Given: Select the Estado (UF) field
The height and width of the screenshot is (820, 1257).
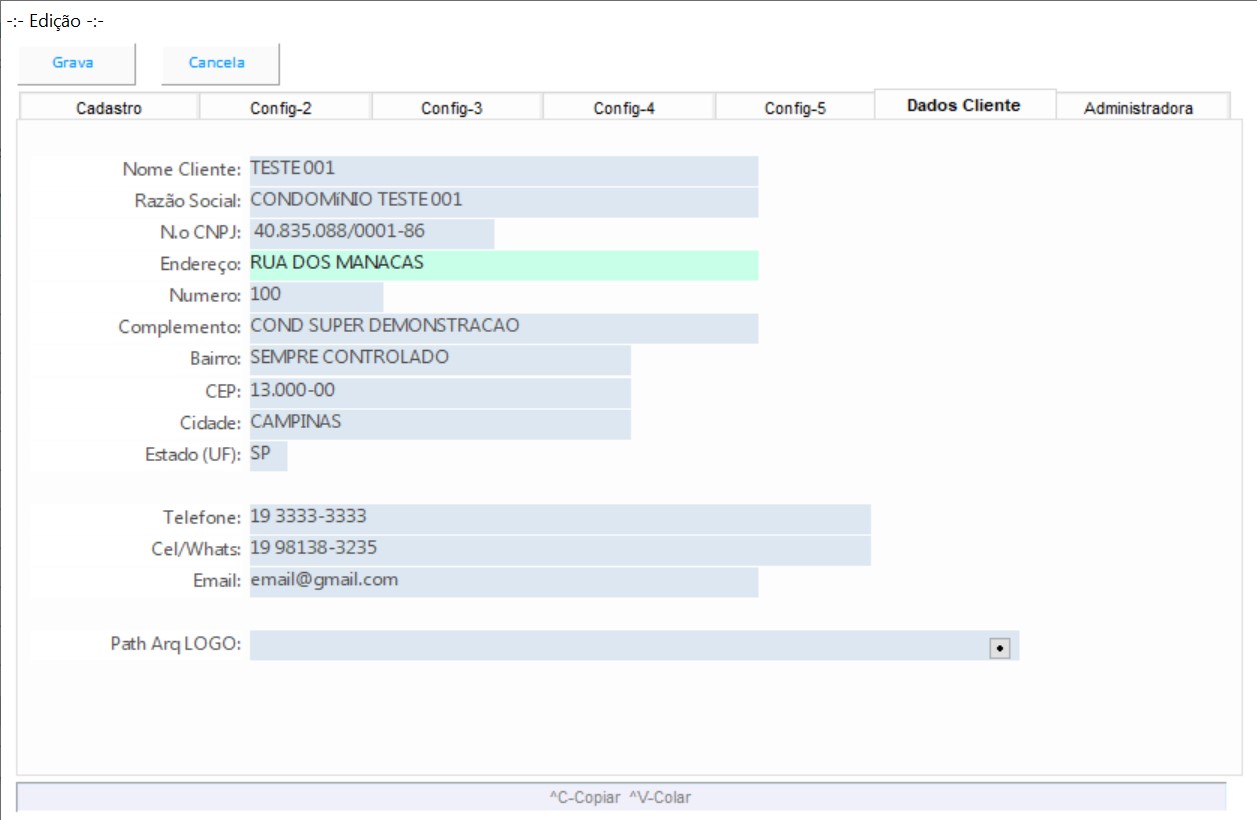Looking at the screenshot, I should point(268,455).
